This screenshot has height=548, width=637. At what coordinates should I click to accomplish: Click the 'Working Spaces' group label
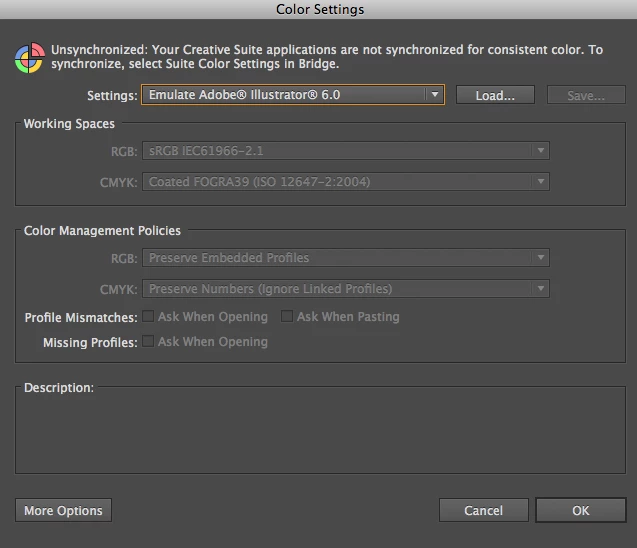(x=69, y=123)
